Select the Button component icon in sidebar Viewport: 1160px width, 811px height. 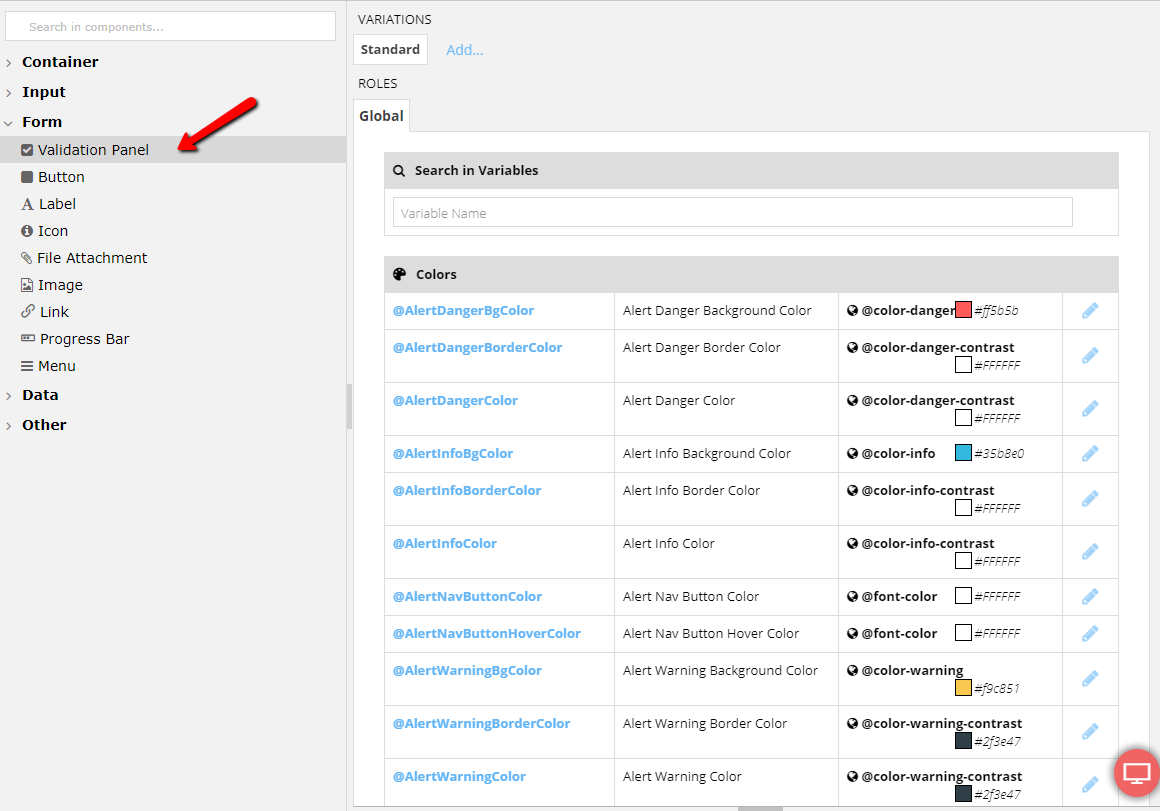tap(28, 177)
